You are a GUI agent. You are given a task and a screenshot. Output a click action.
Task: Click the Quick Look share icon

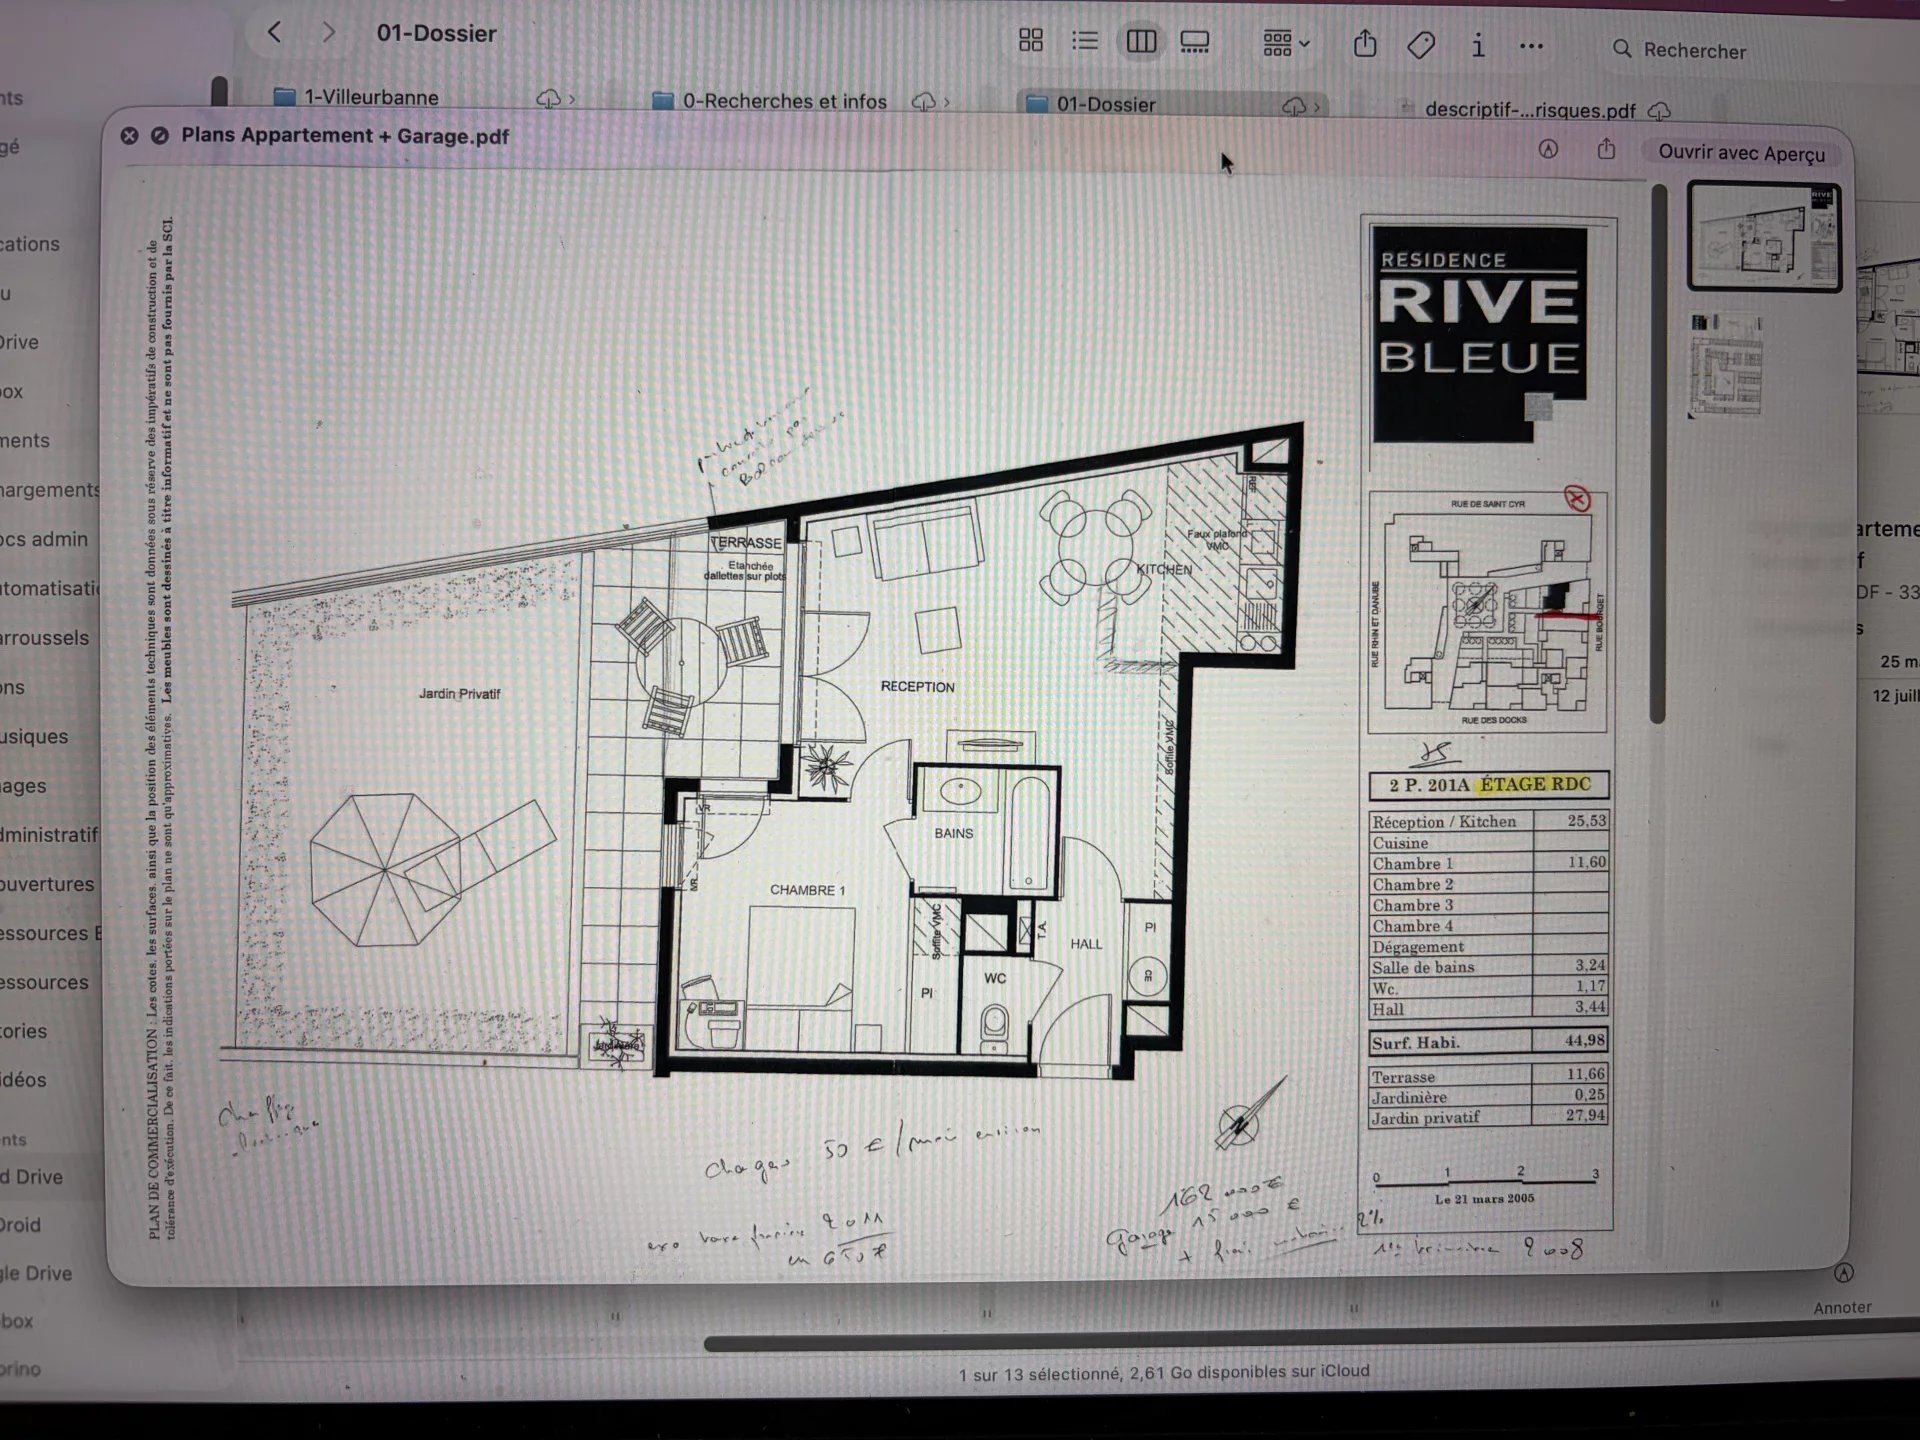1606,150
